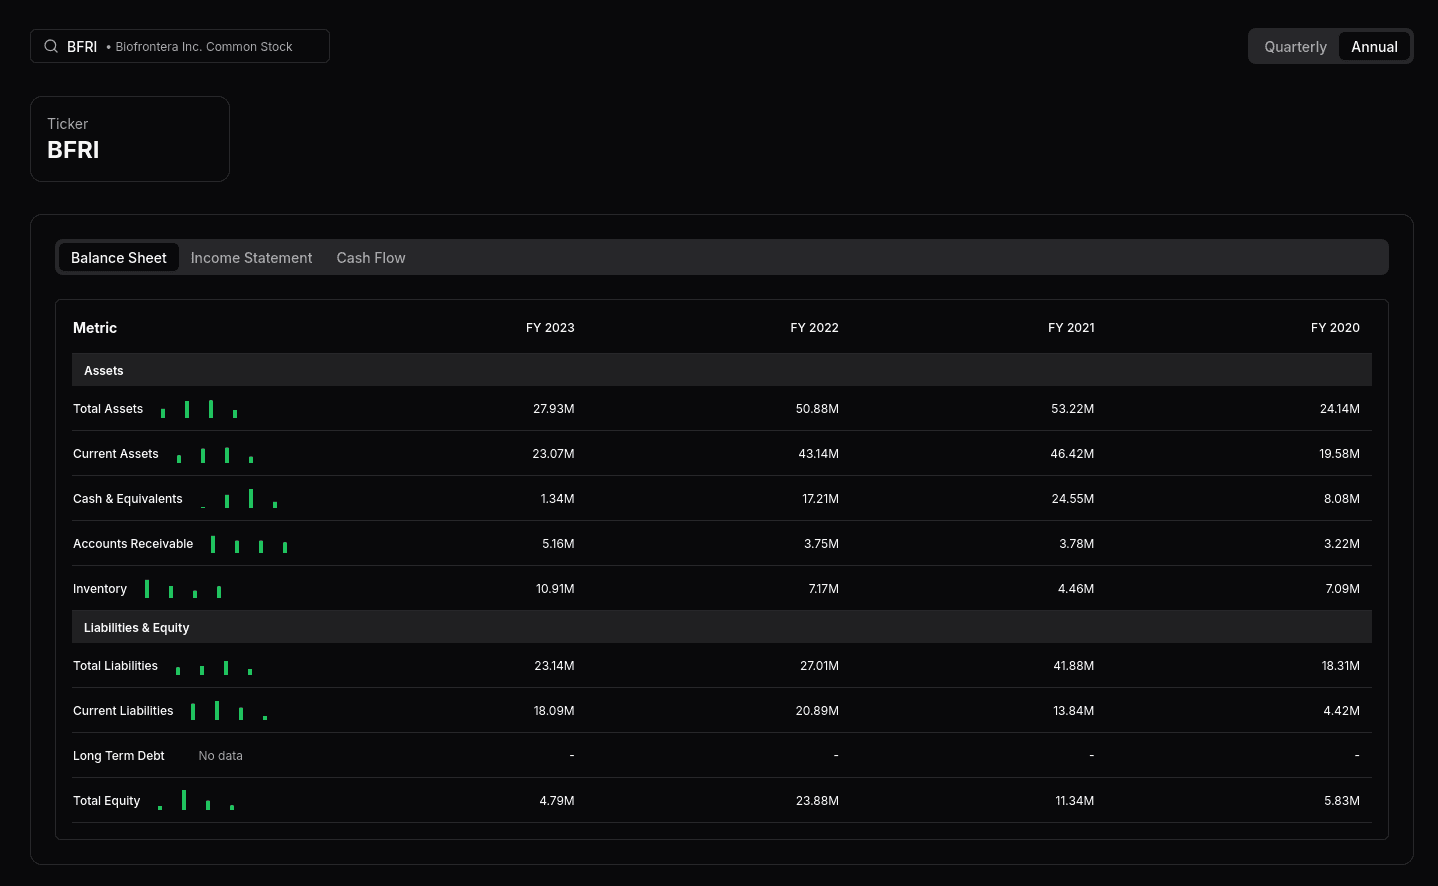Click Accounts Receivable FY 2020 value 3.22M

tap(1342, 544)
